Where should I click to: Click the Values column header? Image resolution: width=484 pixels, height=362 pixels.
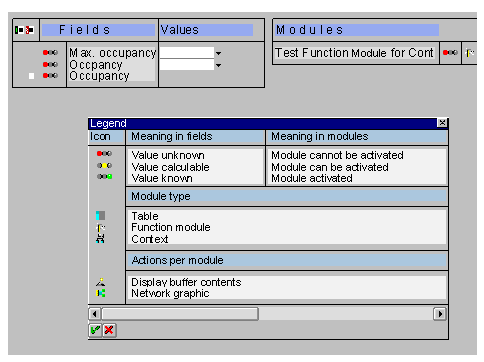click(206, 30)
